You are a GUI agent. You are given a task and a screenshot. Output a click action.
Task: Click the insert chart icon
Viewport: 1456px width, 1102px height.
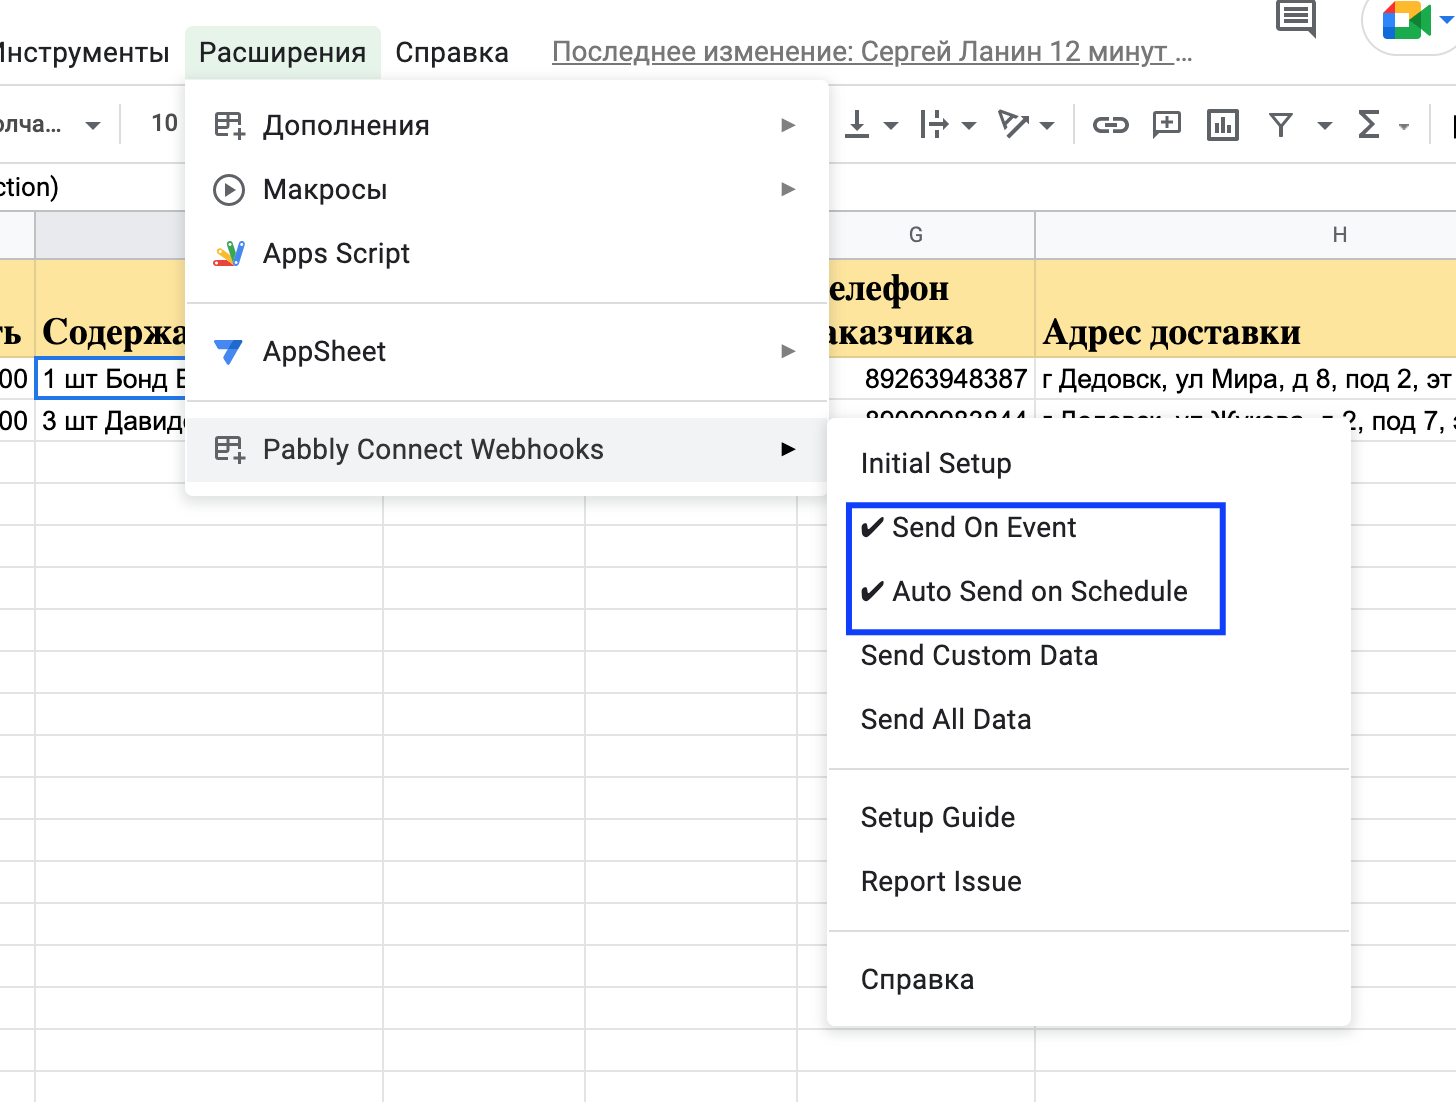1222,125
